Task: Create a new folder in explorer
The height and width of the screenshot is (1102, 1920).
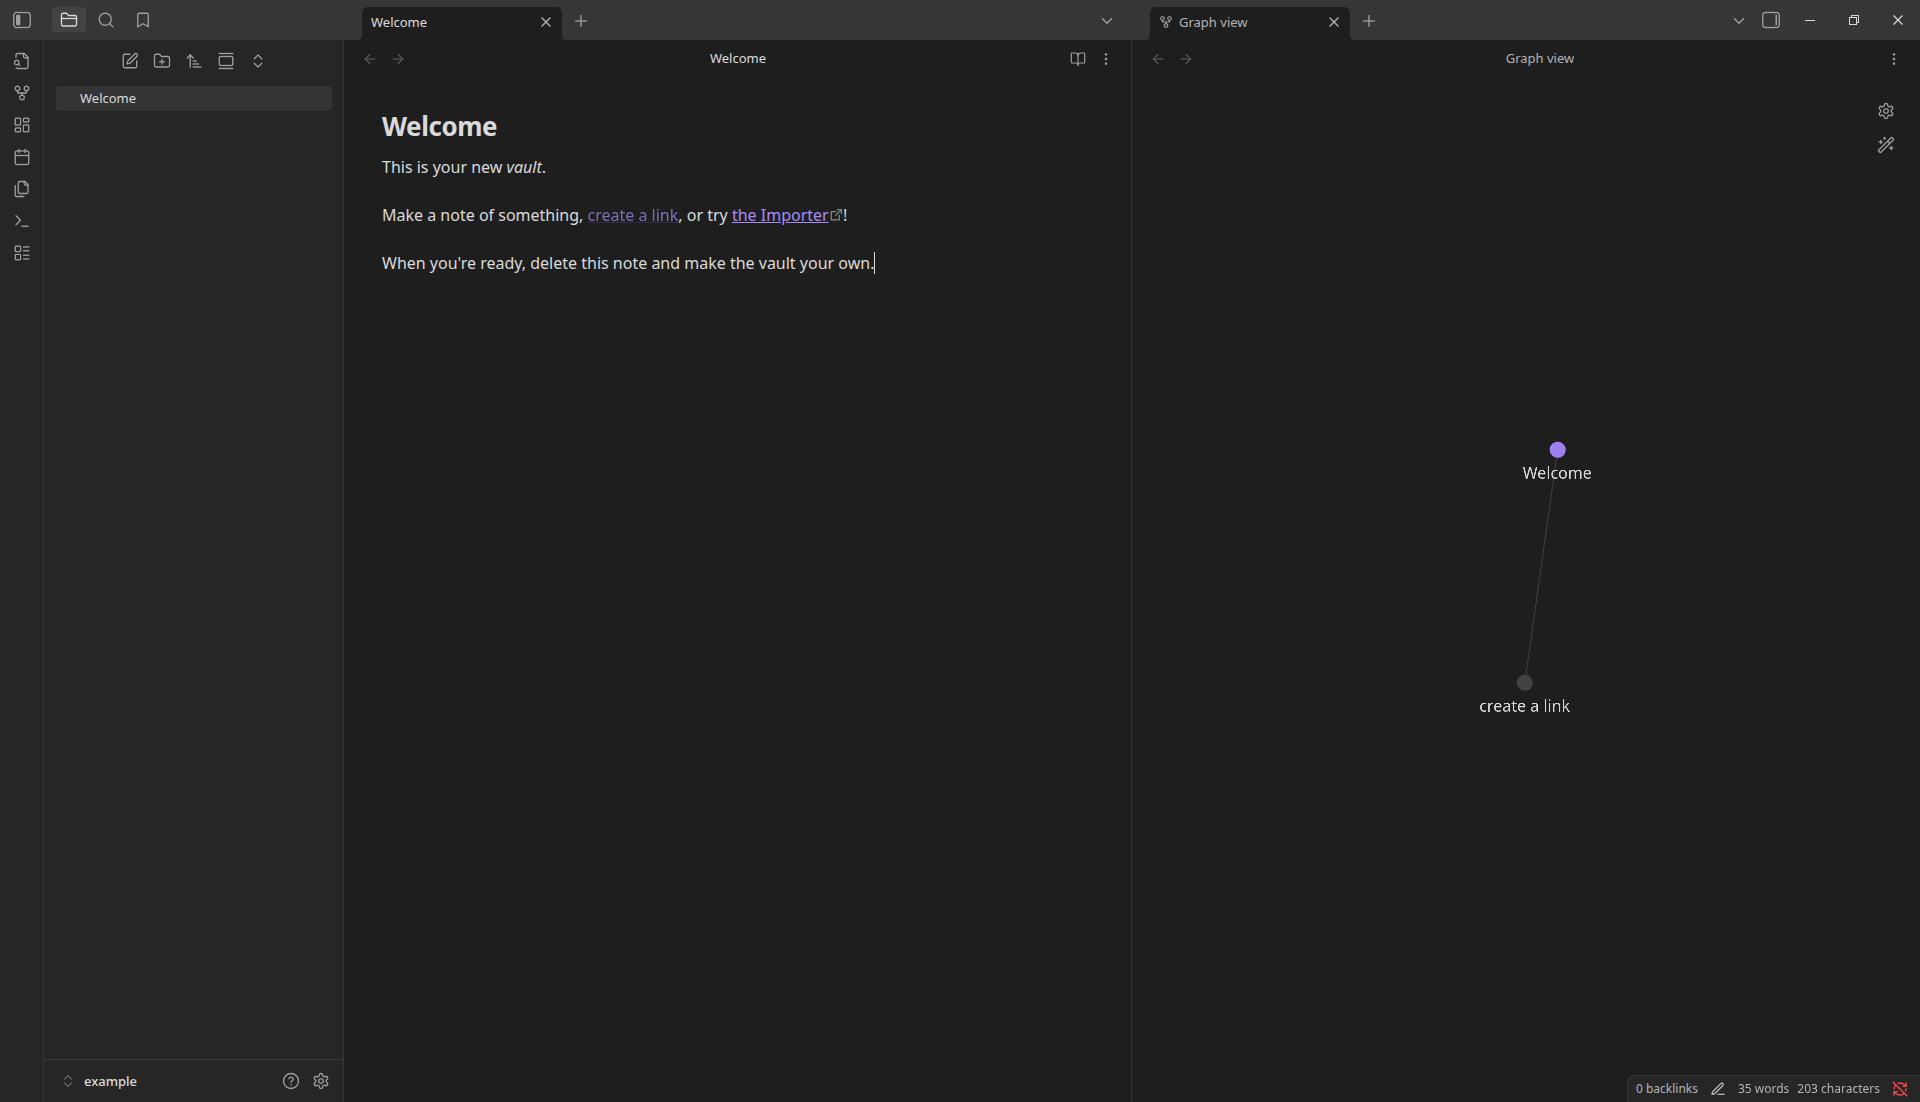Action: pos(162,61)
